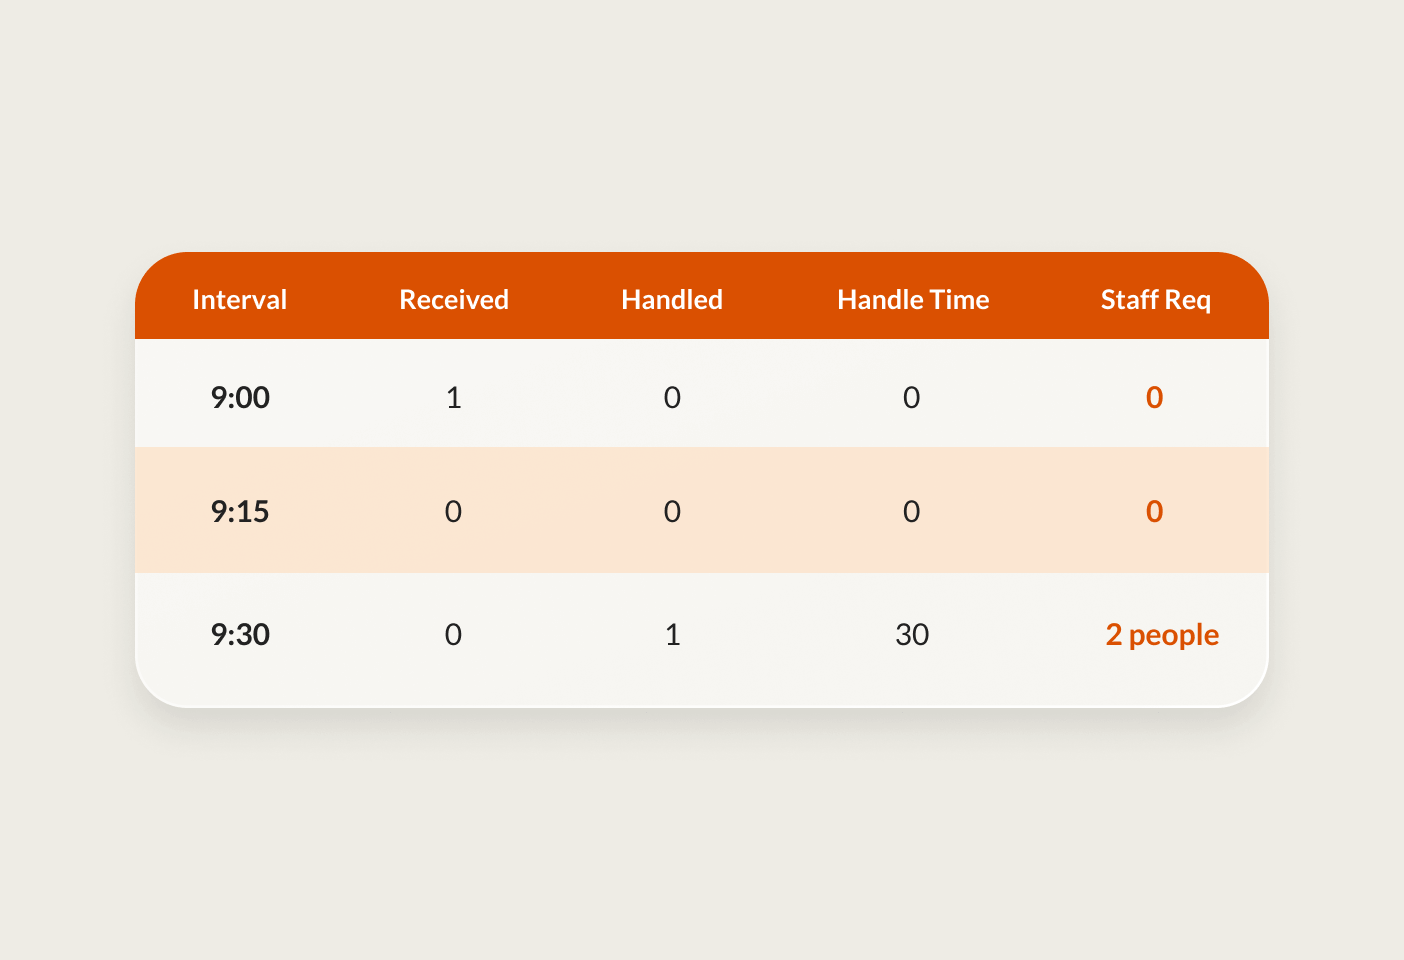
Task: Click the Handled column header
Action: pyautogui.click(x=672, y=299)
